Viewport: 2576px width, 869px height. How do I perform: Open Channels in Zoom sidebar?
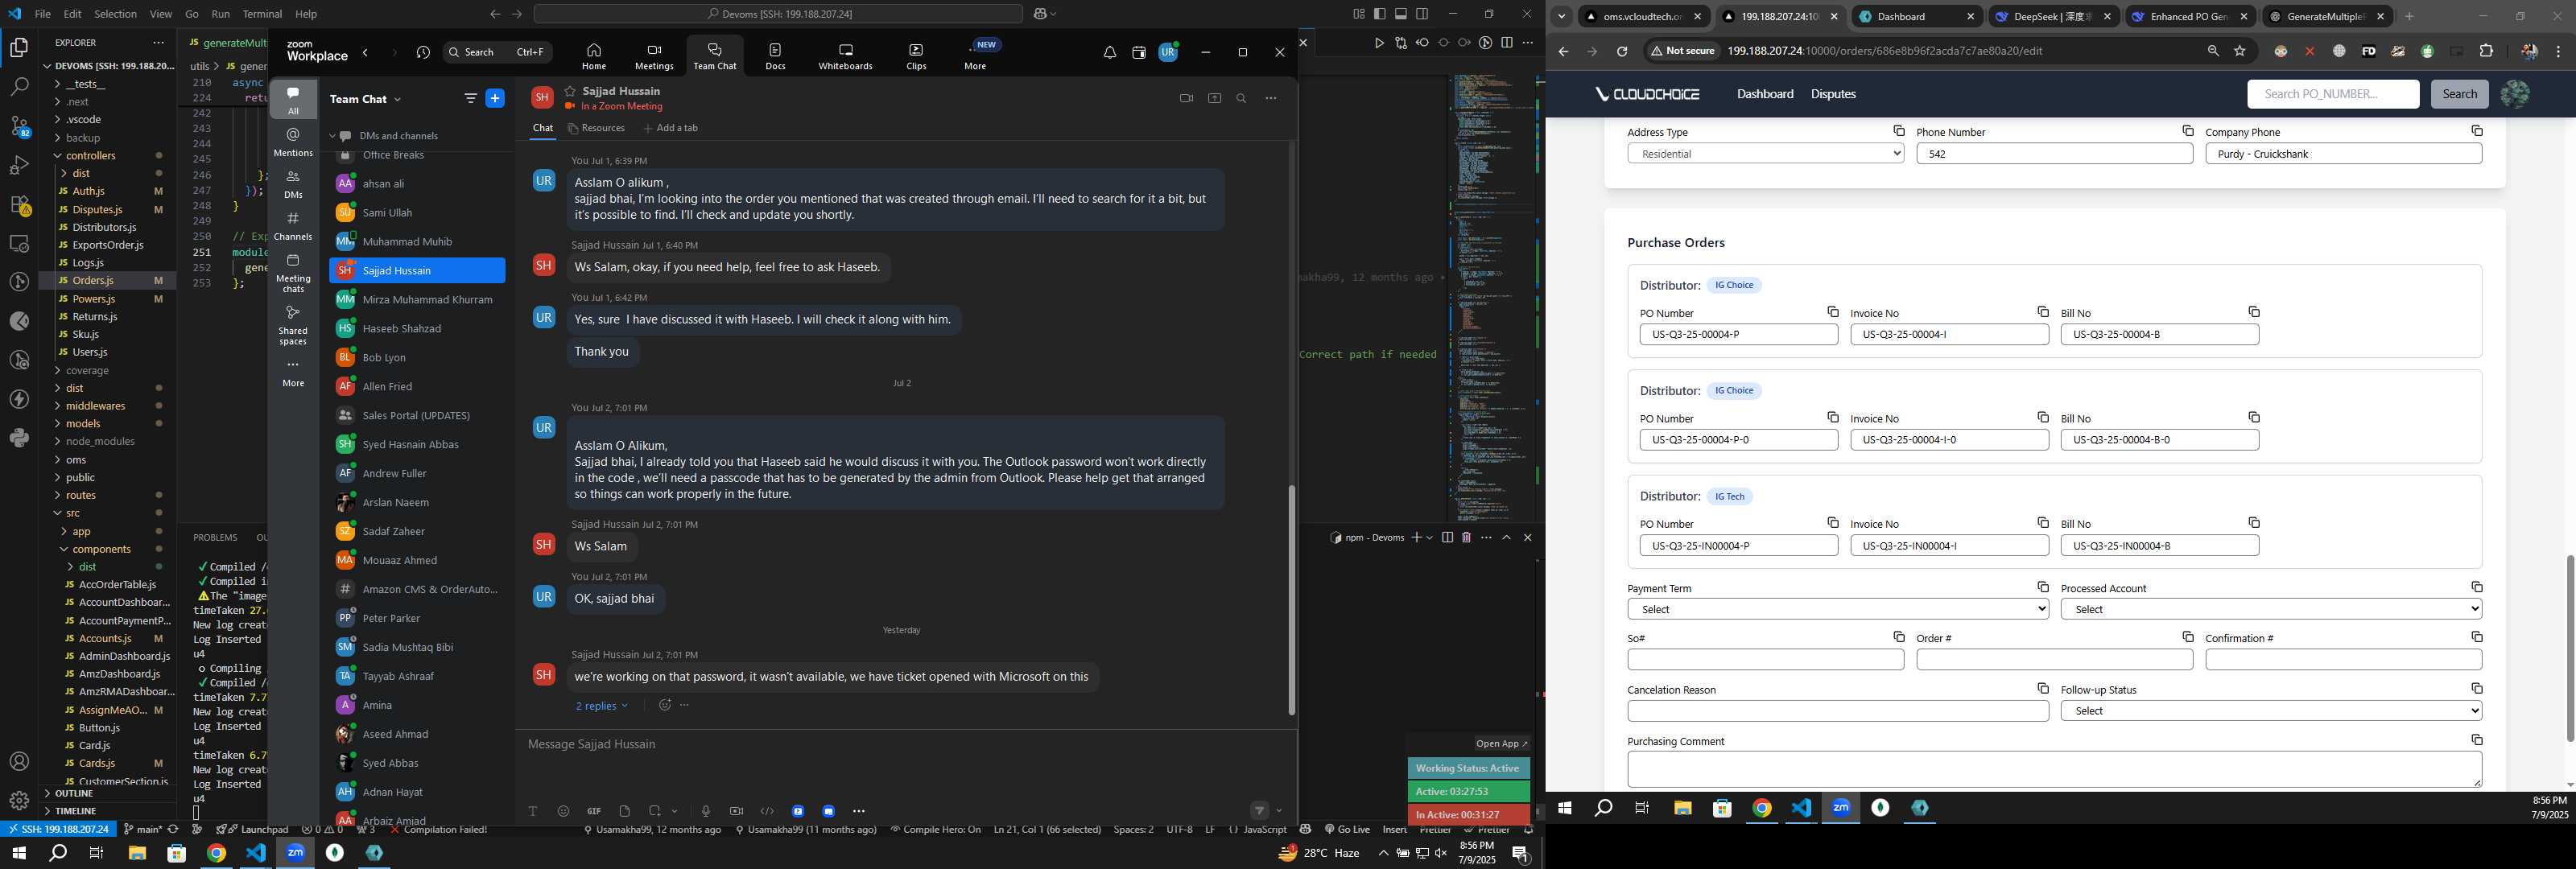tap(293, 226)
